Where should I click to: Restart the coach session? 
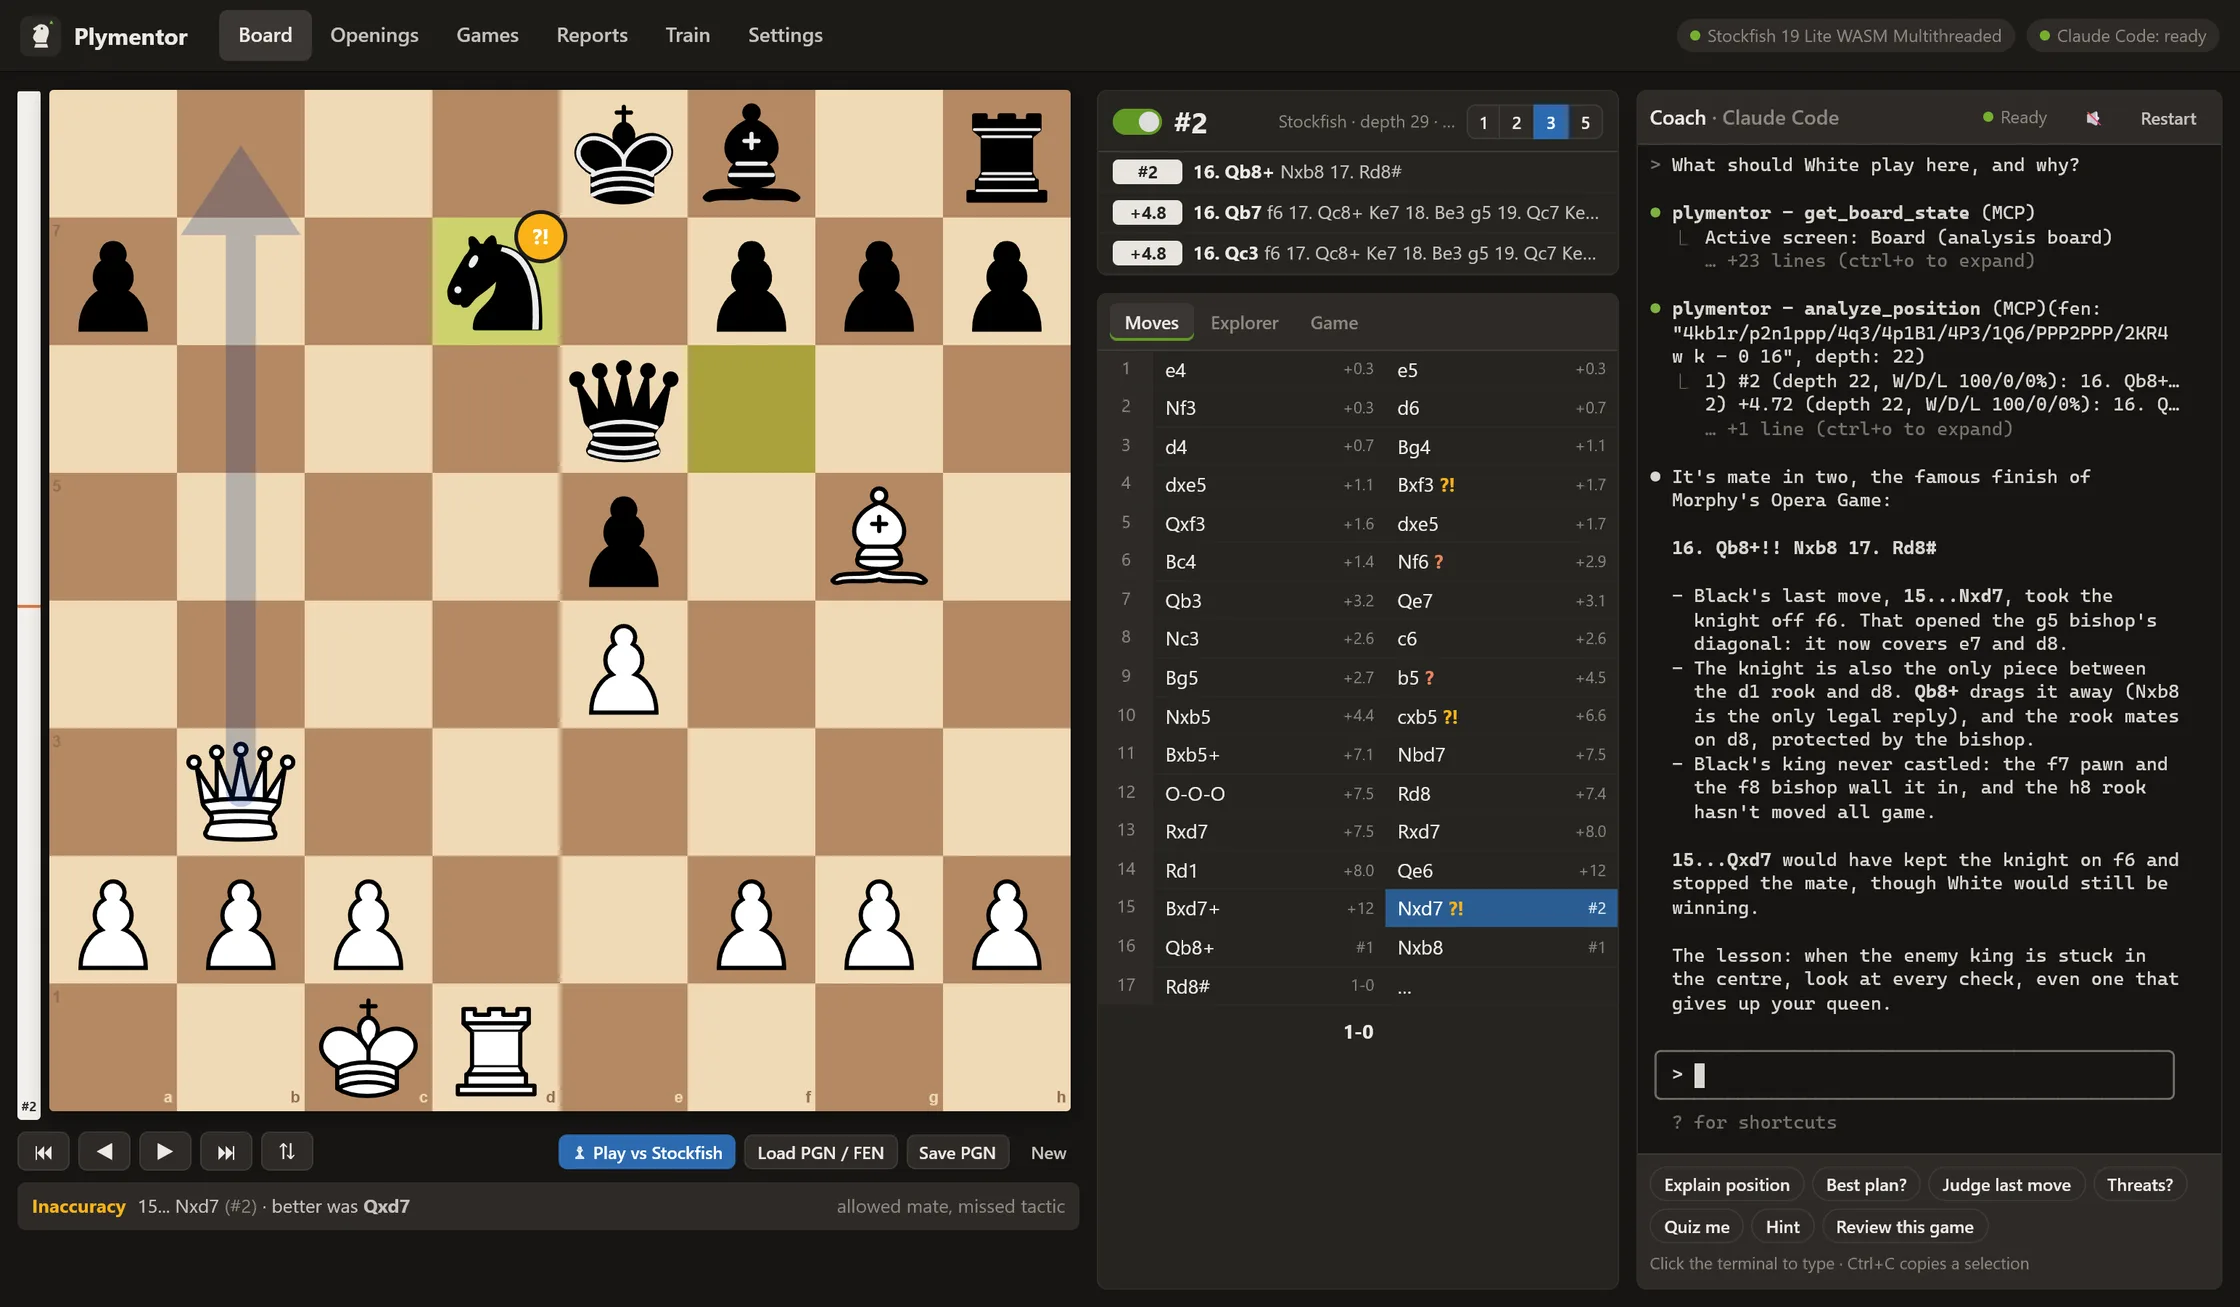(x=2168, y=118)
